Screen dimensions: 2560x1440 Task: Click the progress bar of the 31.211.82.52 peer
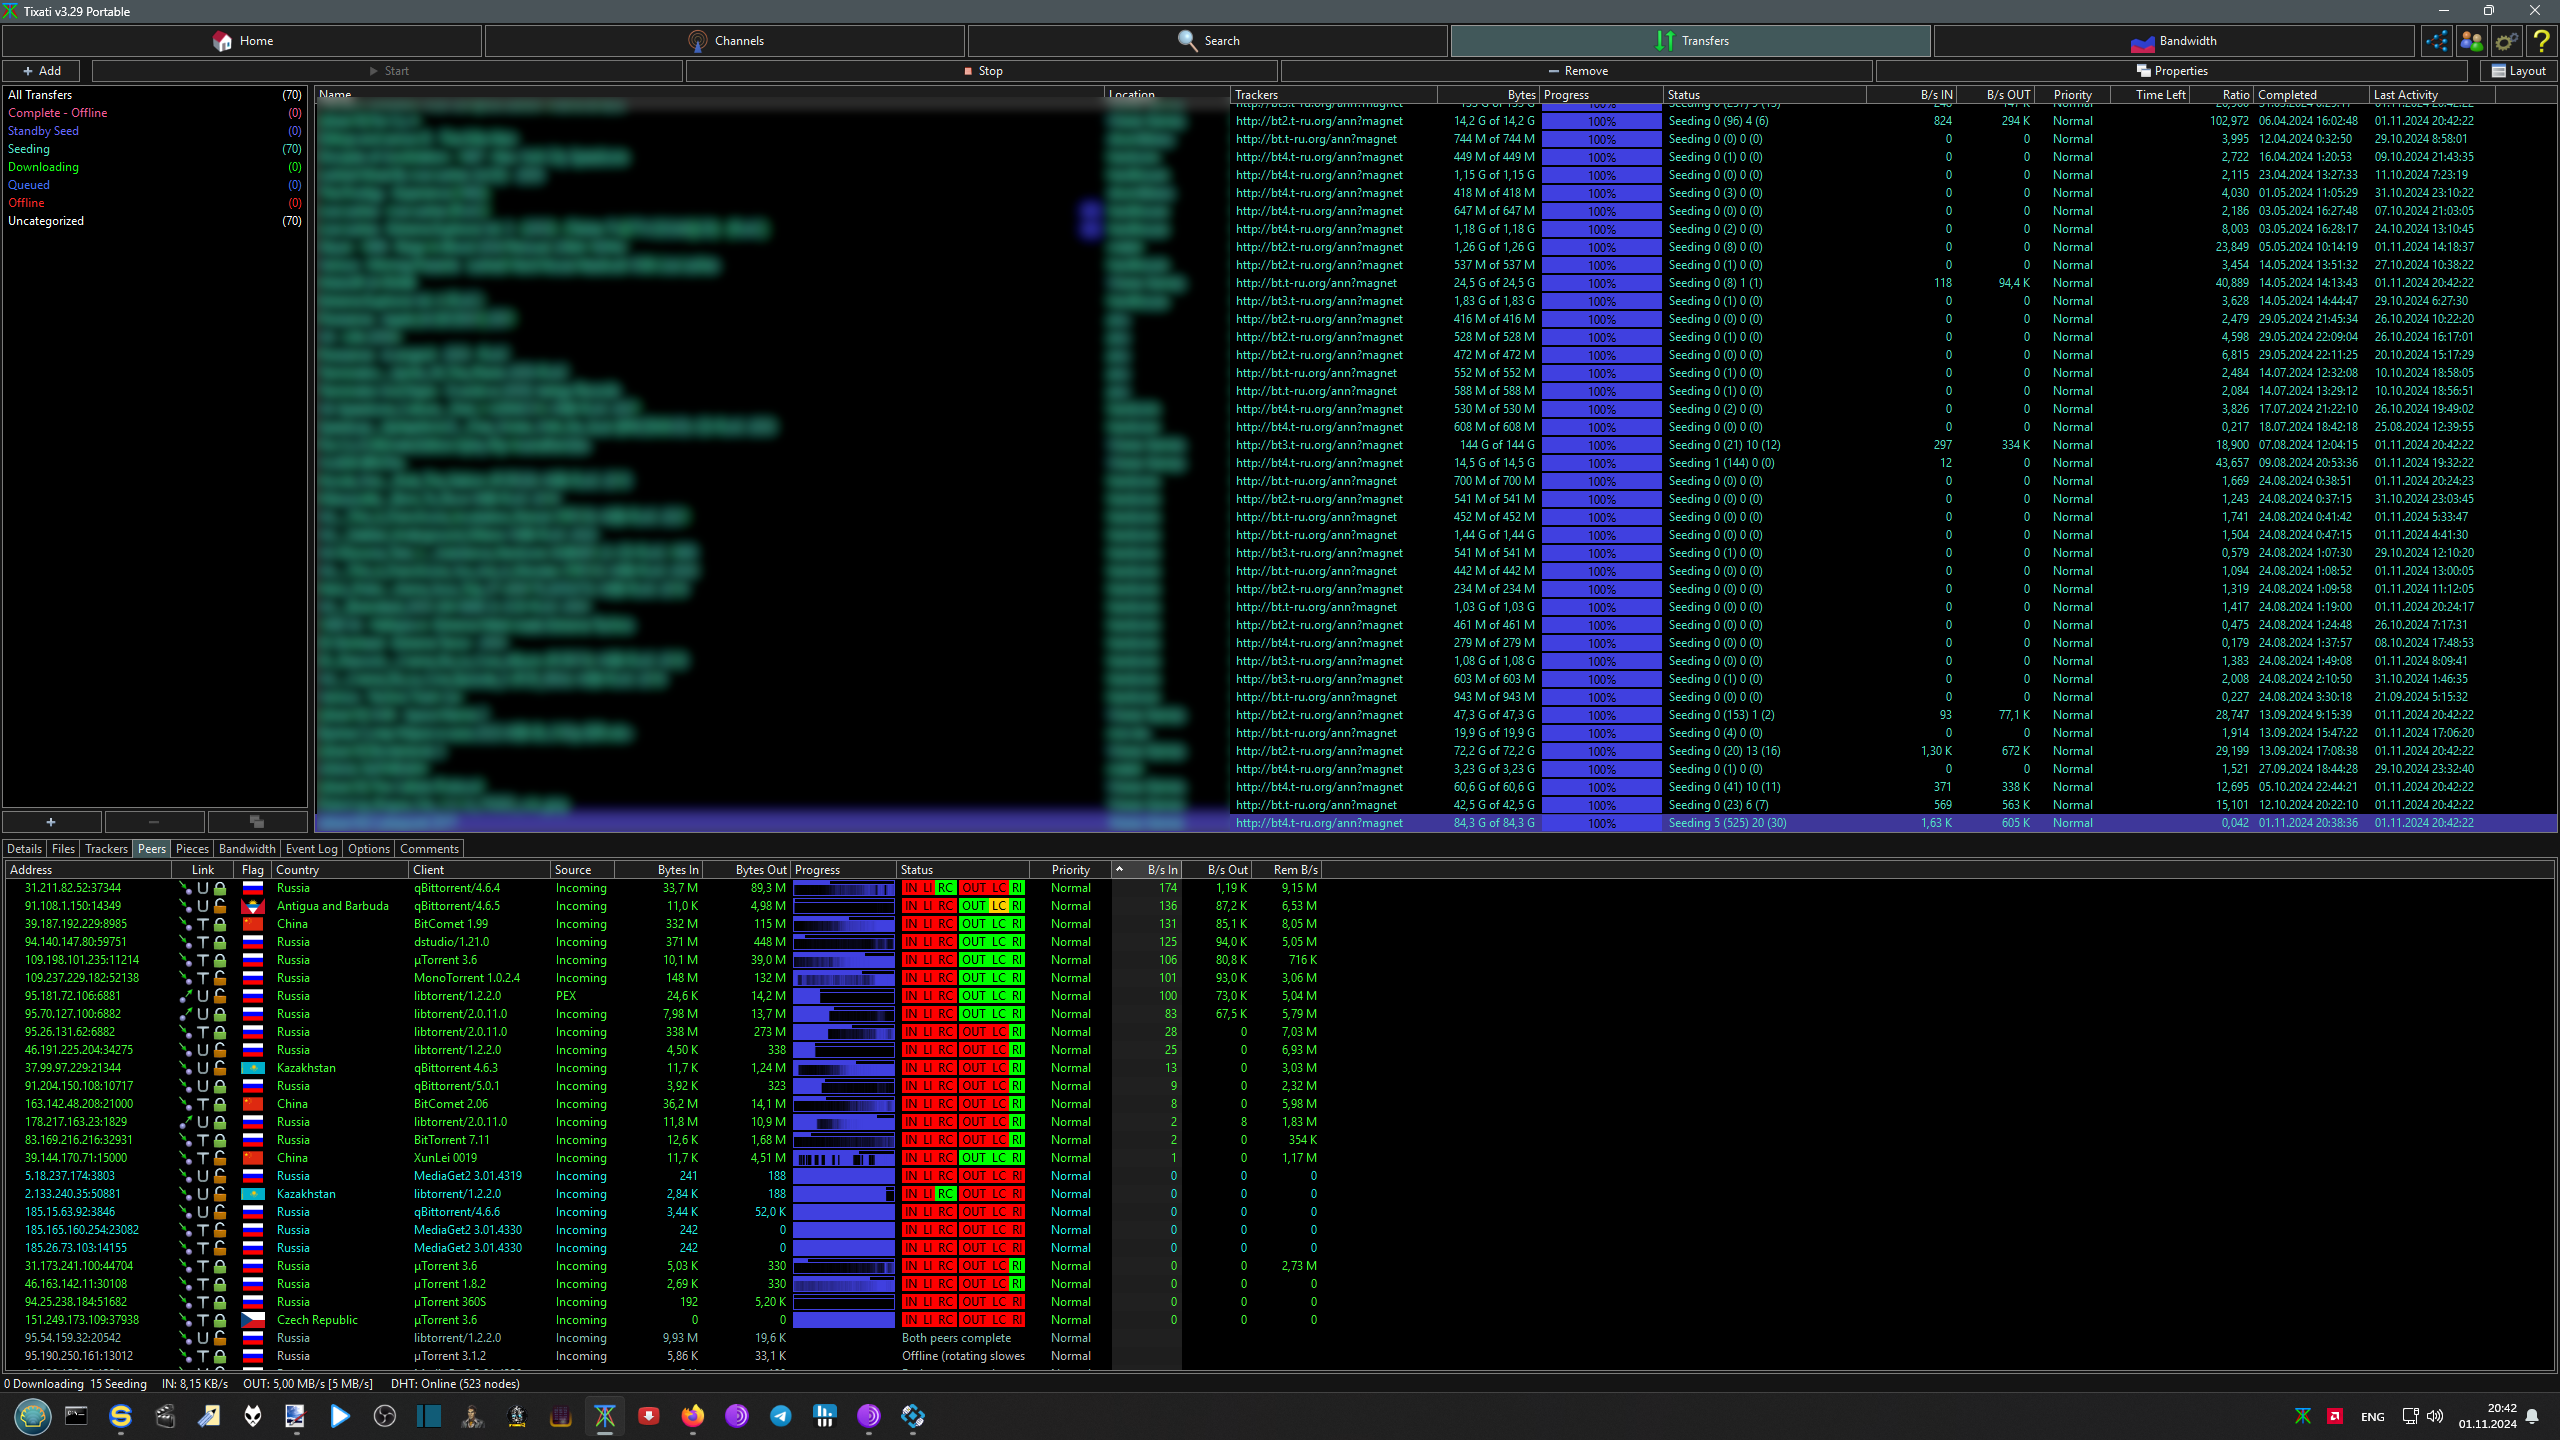[x=843, y=888]
